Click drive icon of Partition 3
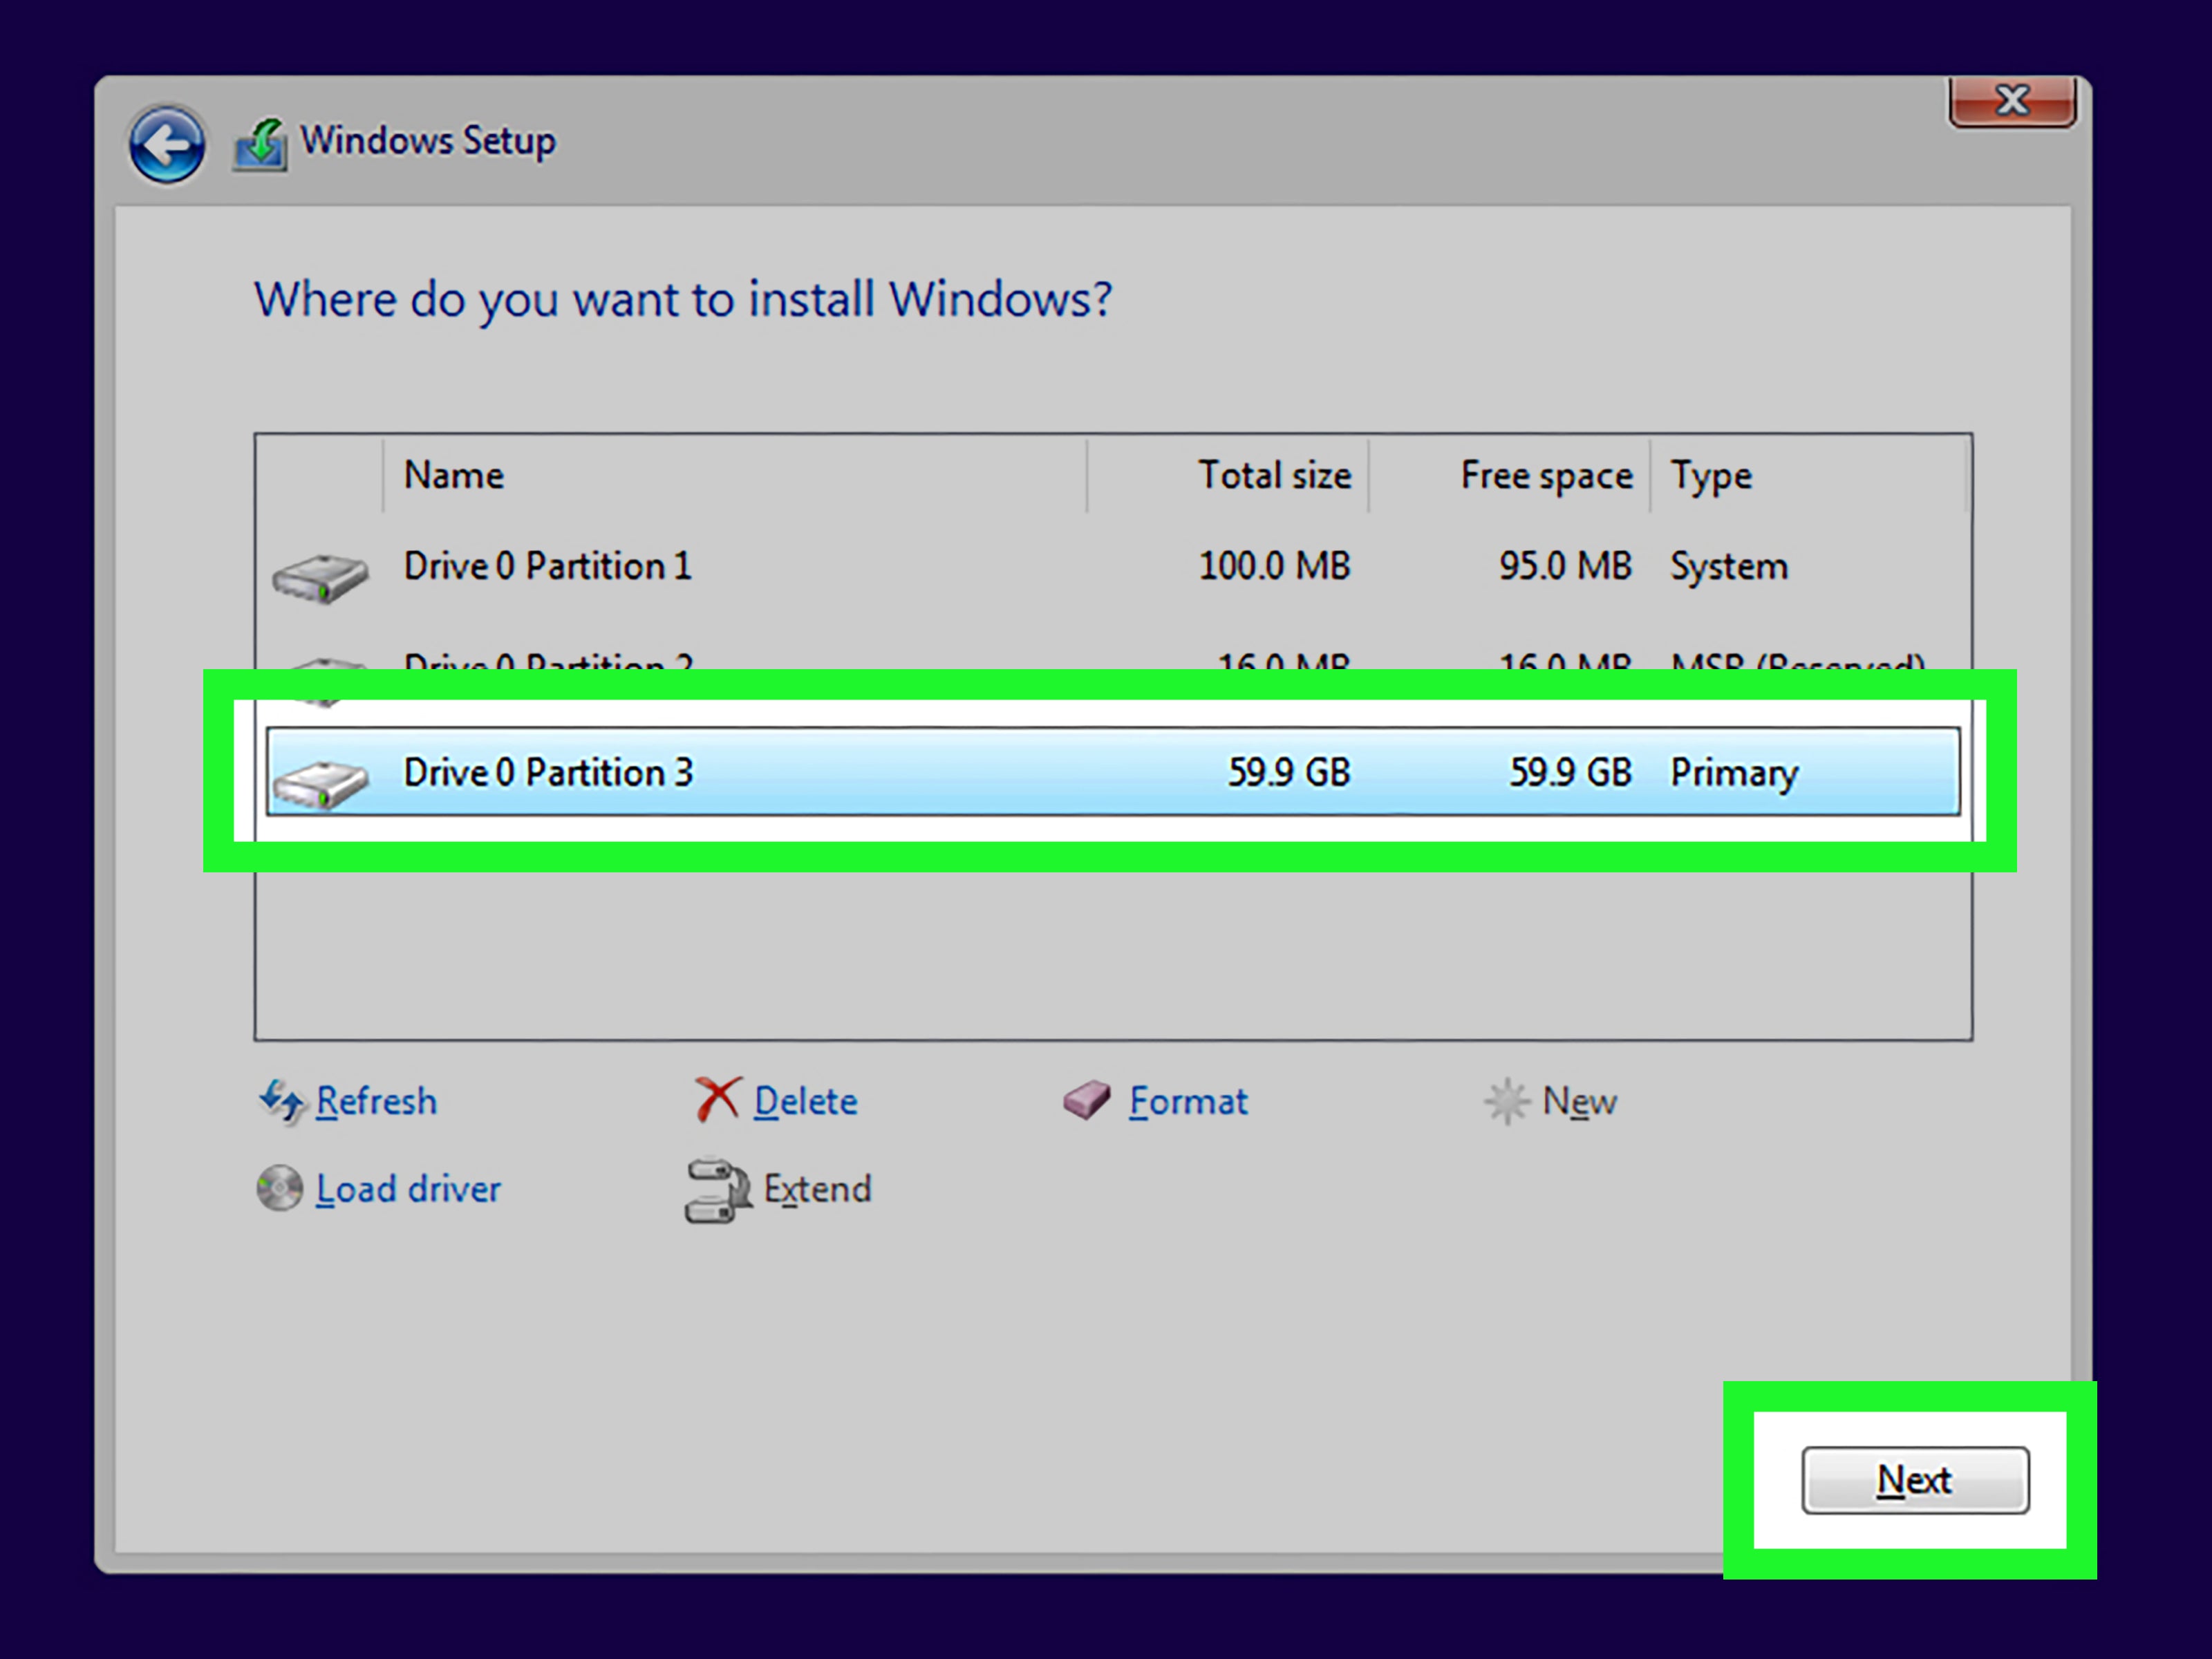 click(320, 784)
